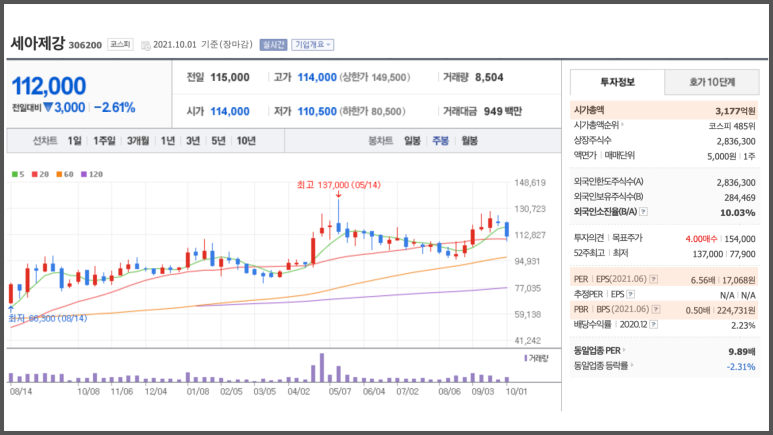This screenshot has width=773, height=435.
Task: Open help icon next to PER EPS(2021.06)
Action: [x=653, y=279]
